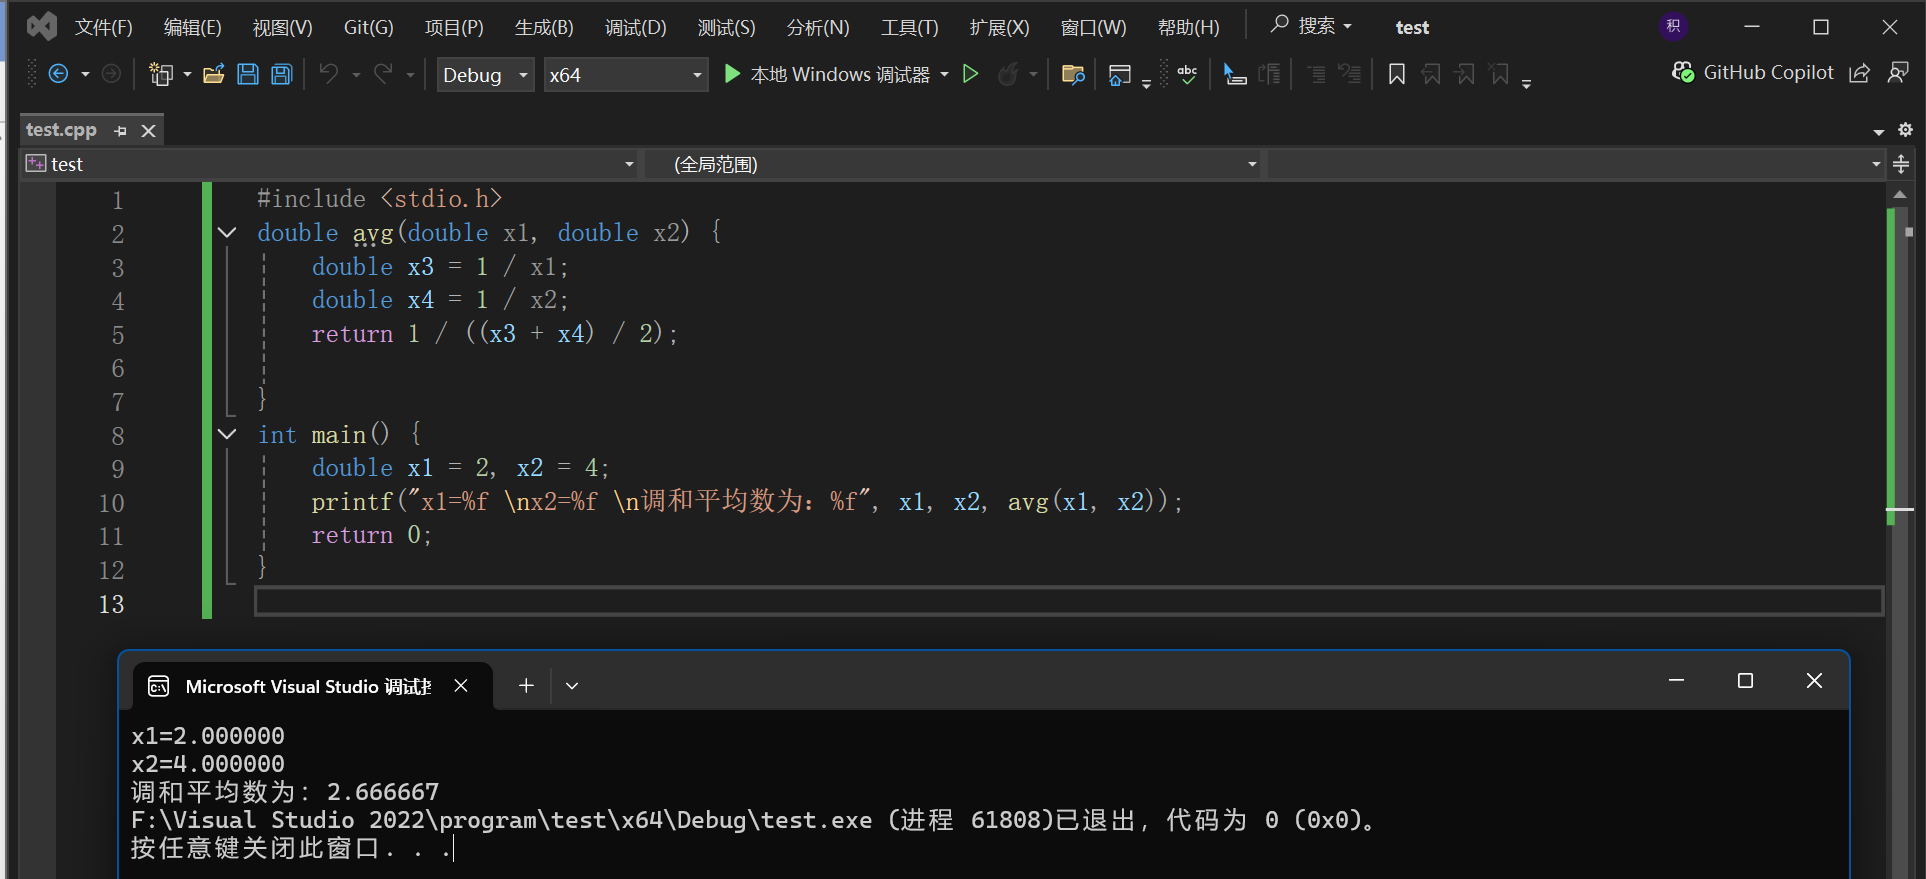Open the 调试(D) menu
The width and height of the screenshot is (1926, 879).
635,27
